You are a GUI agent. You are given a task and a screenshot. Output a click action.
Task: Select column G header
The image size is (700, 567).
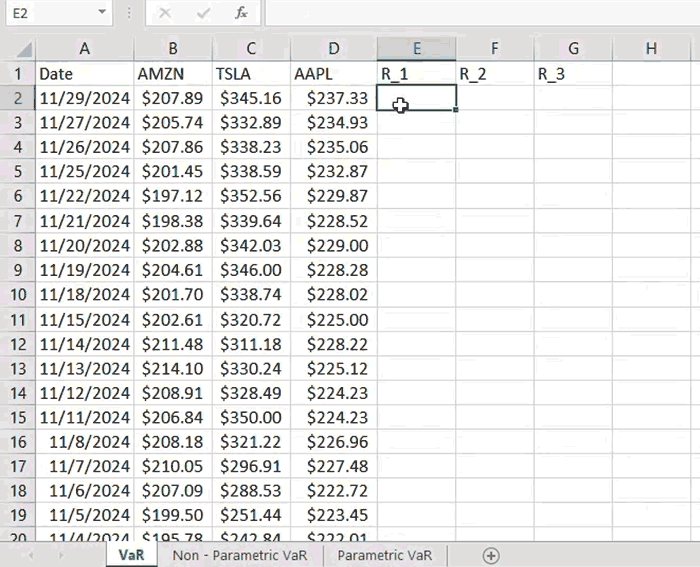[x=573, y=48]
